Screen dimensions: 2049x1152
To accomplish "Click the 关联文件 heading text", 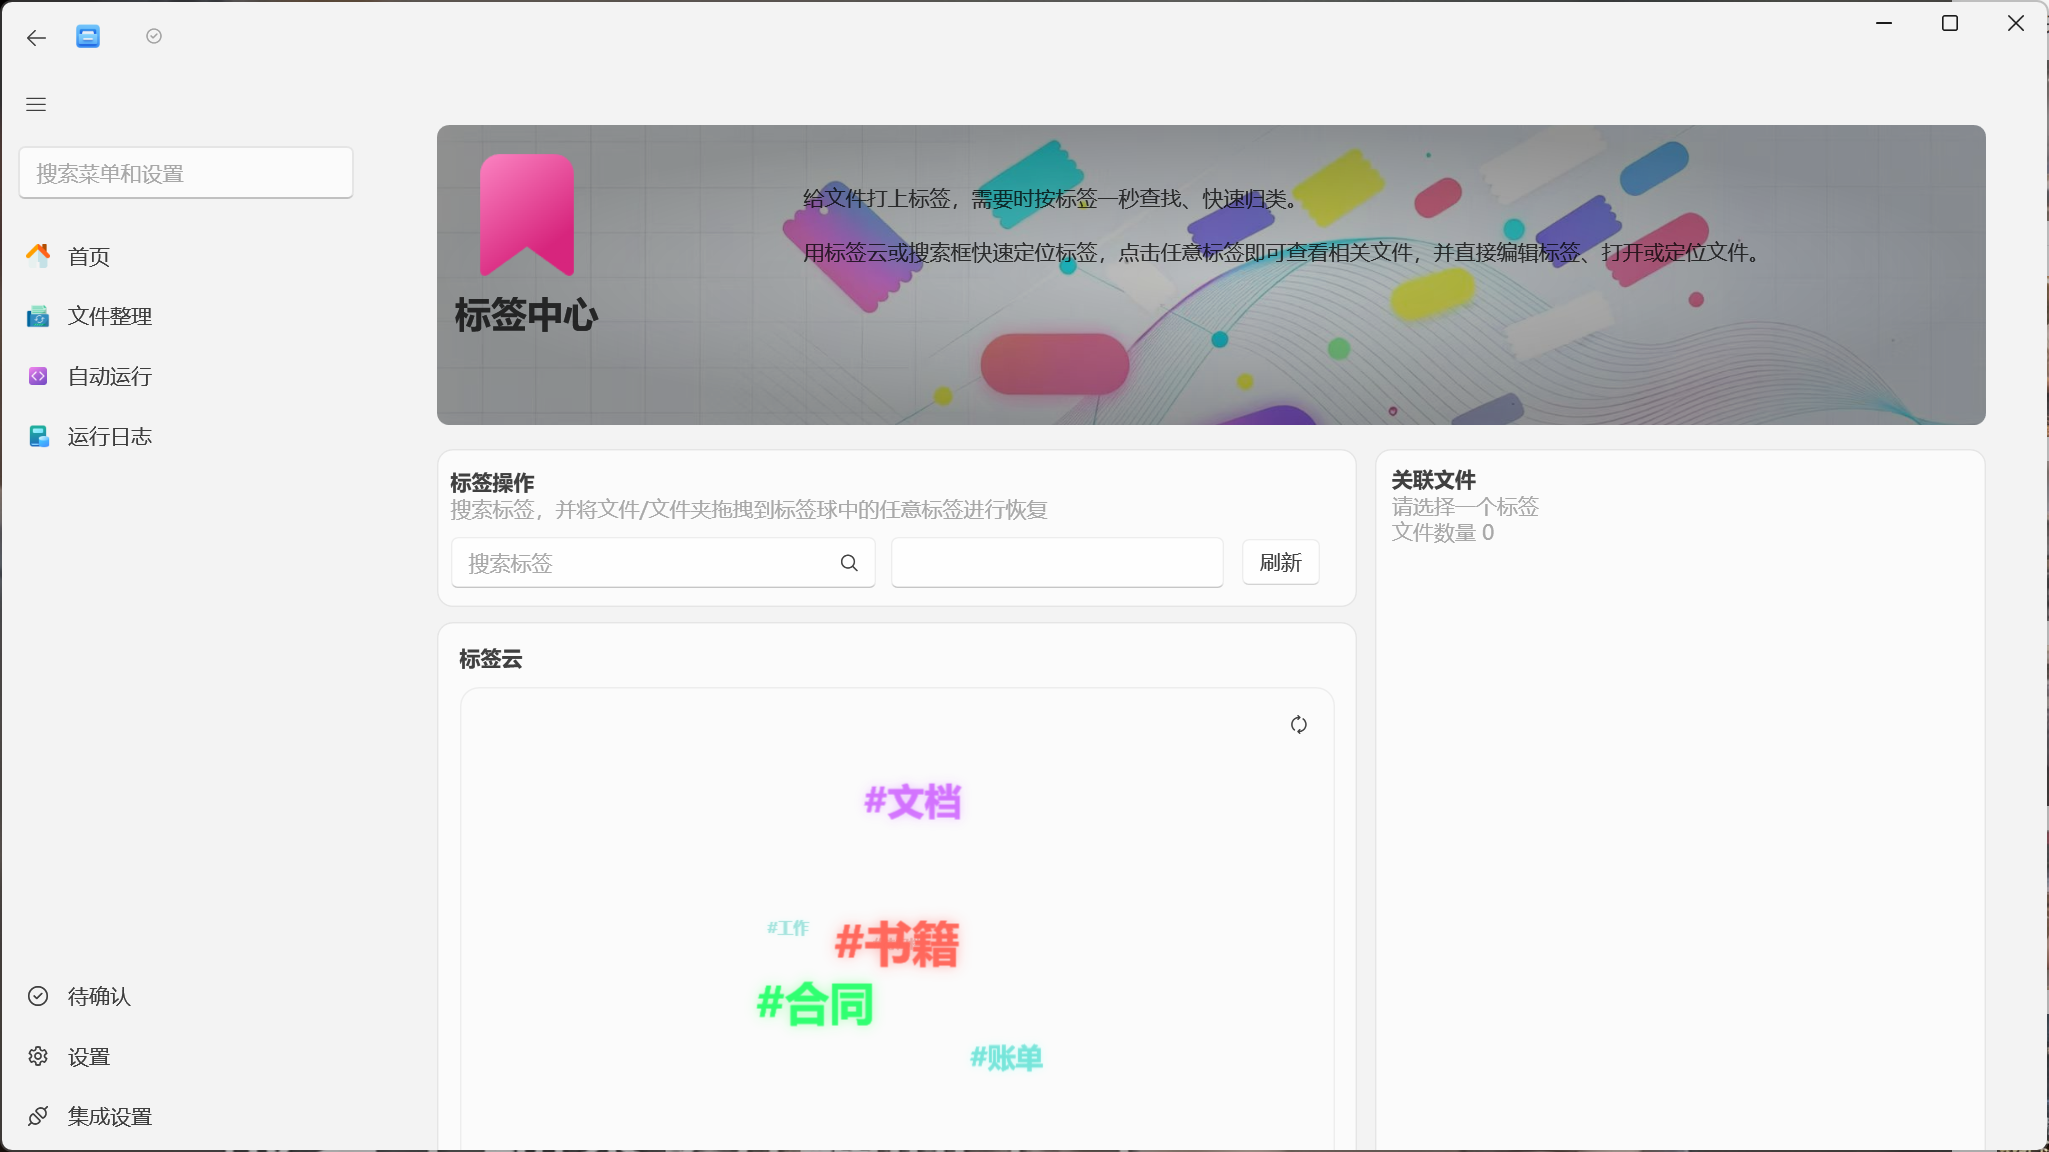I will pyautogui.click(x=1434, y=480).
